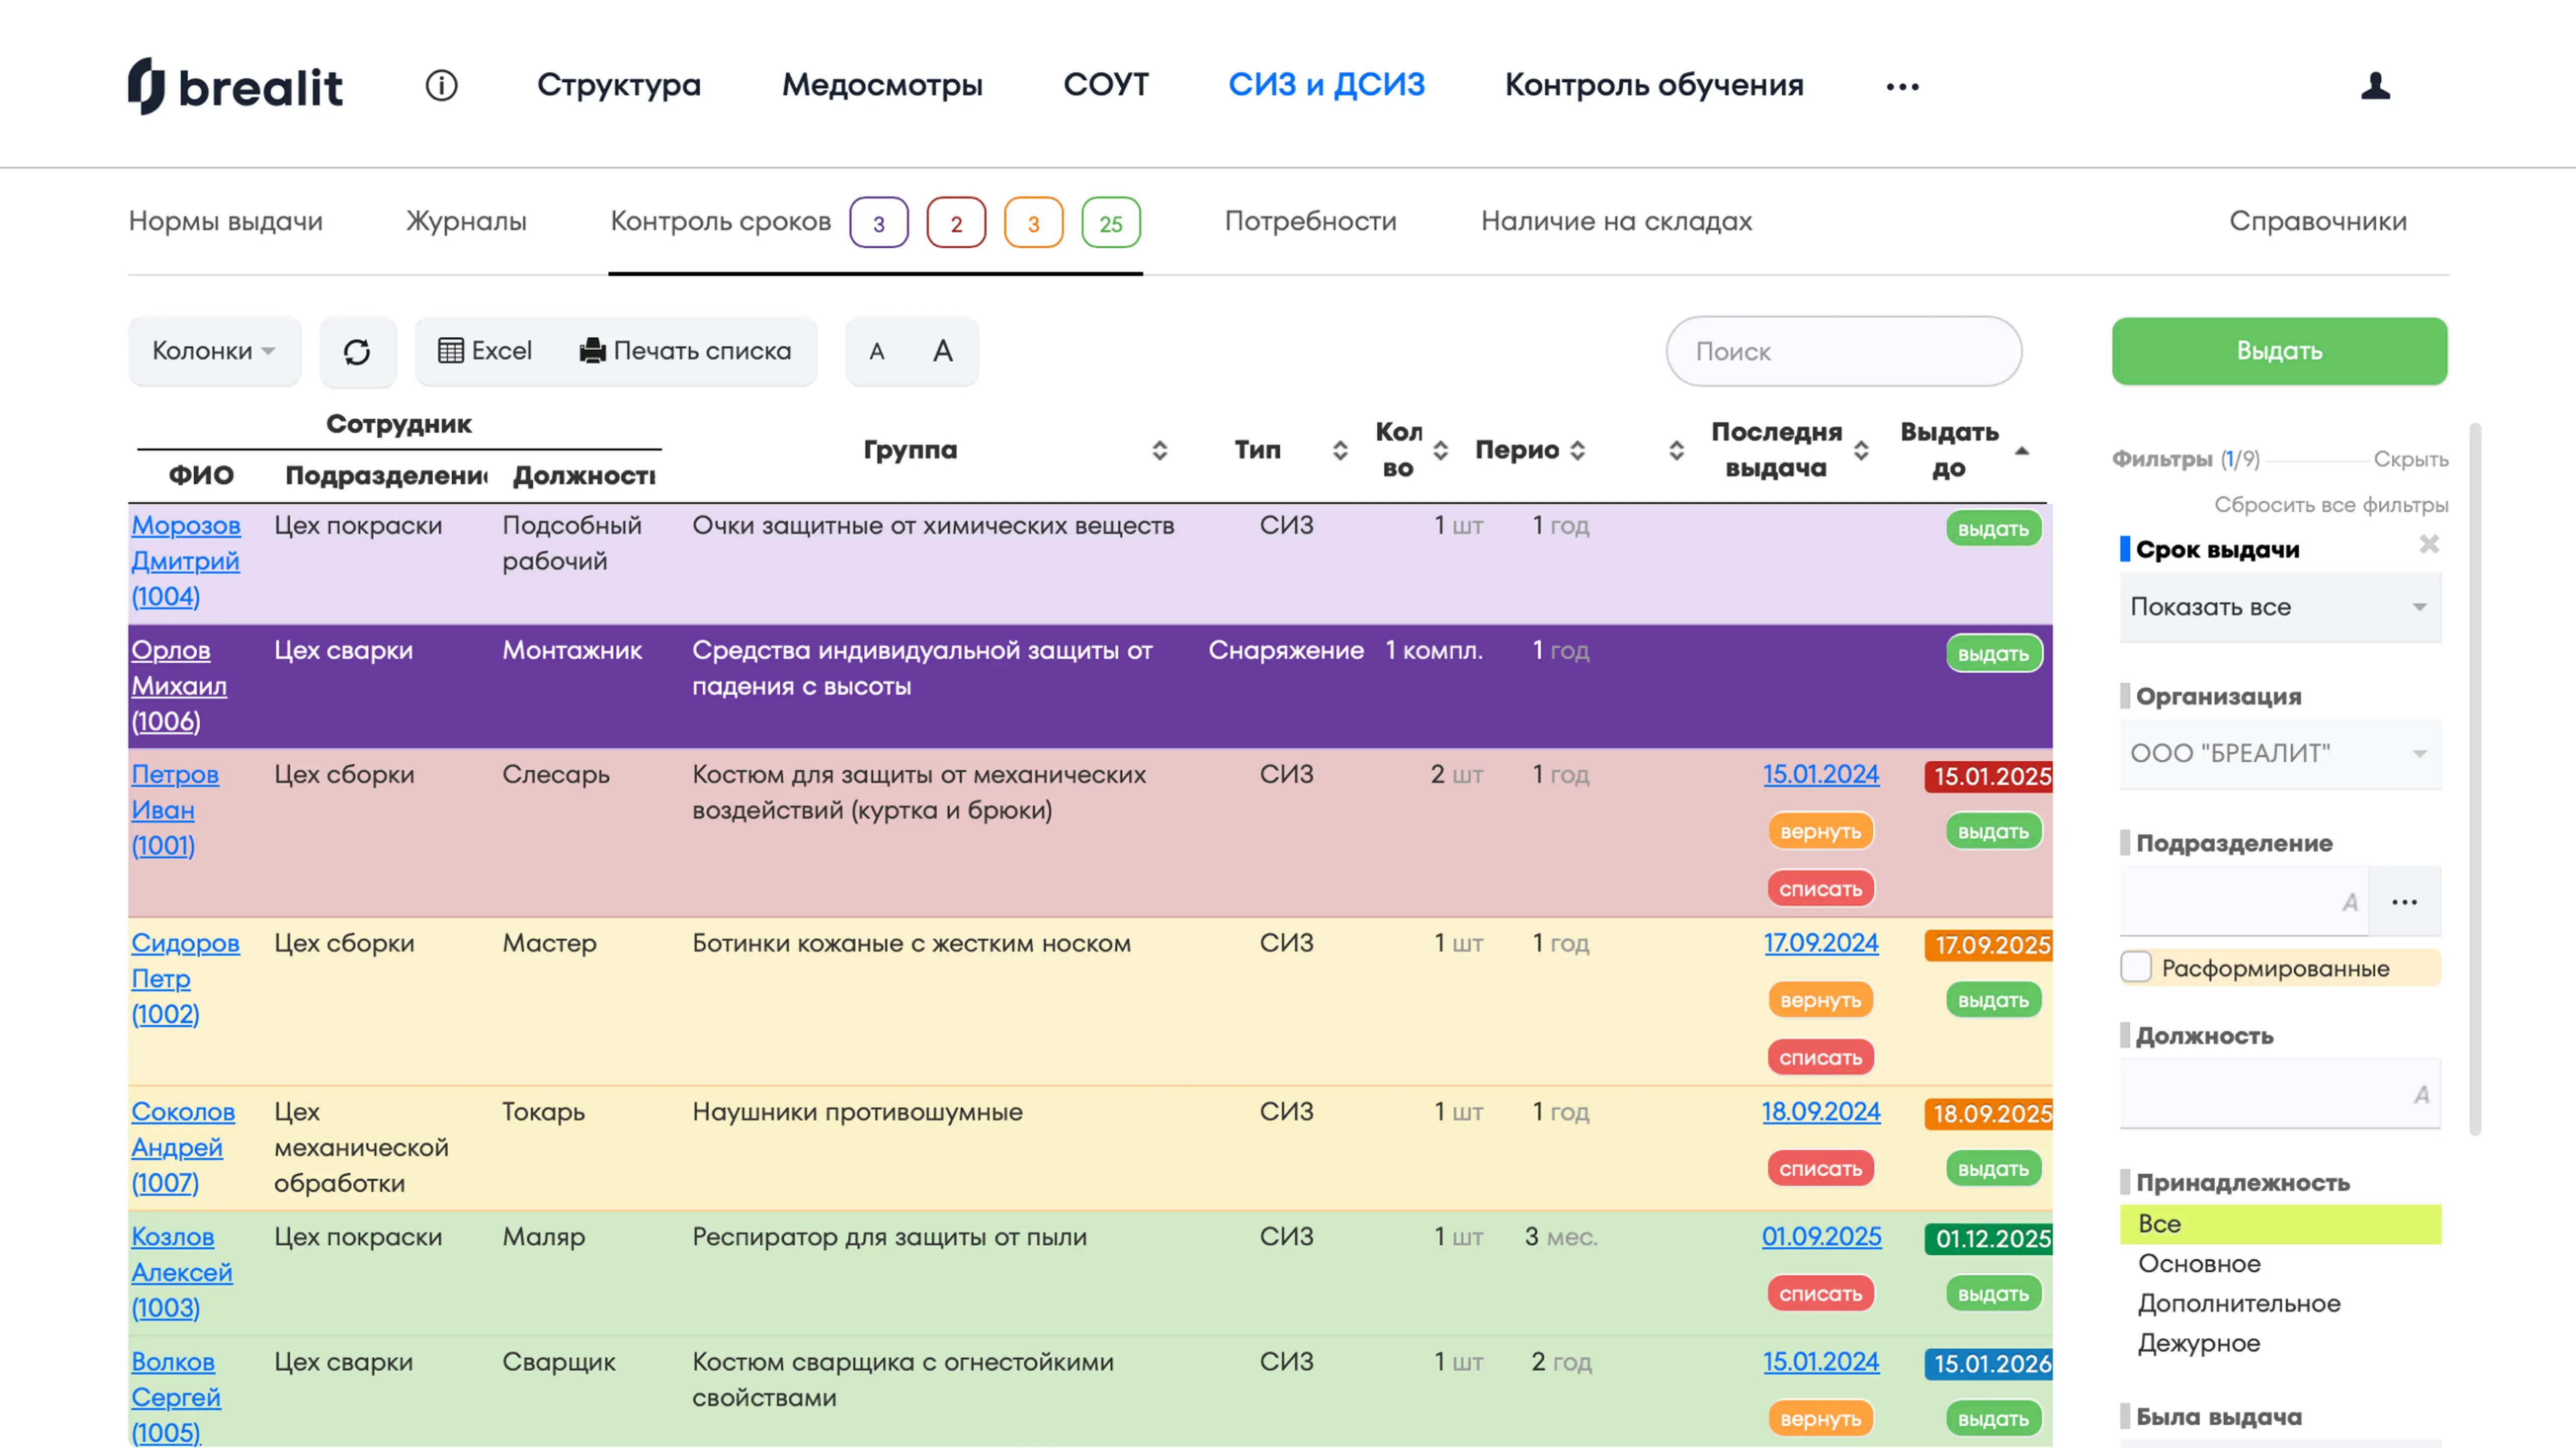Click the refresh list icon
The width and height of the screenshot is (2576, 1448).
pos(357,351)
